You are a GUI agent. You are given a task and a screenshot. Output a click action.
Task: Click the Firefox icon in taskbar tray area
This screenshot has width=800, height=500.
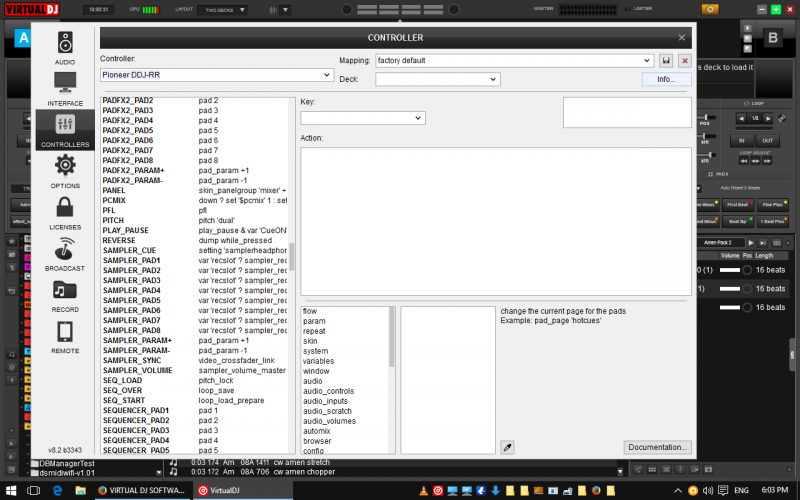click(596, 491)
